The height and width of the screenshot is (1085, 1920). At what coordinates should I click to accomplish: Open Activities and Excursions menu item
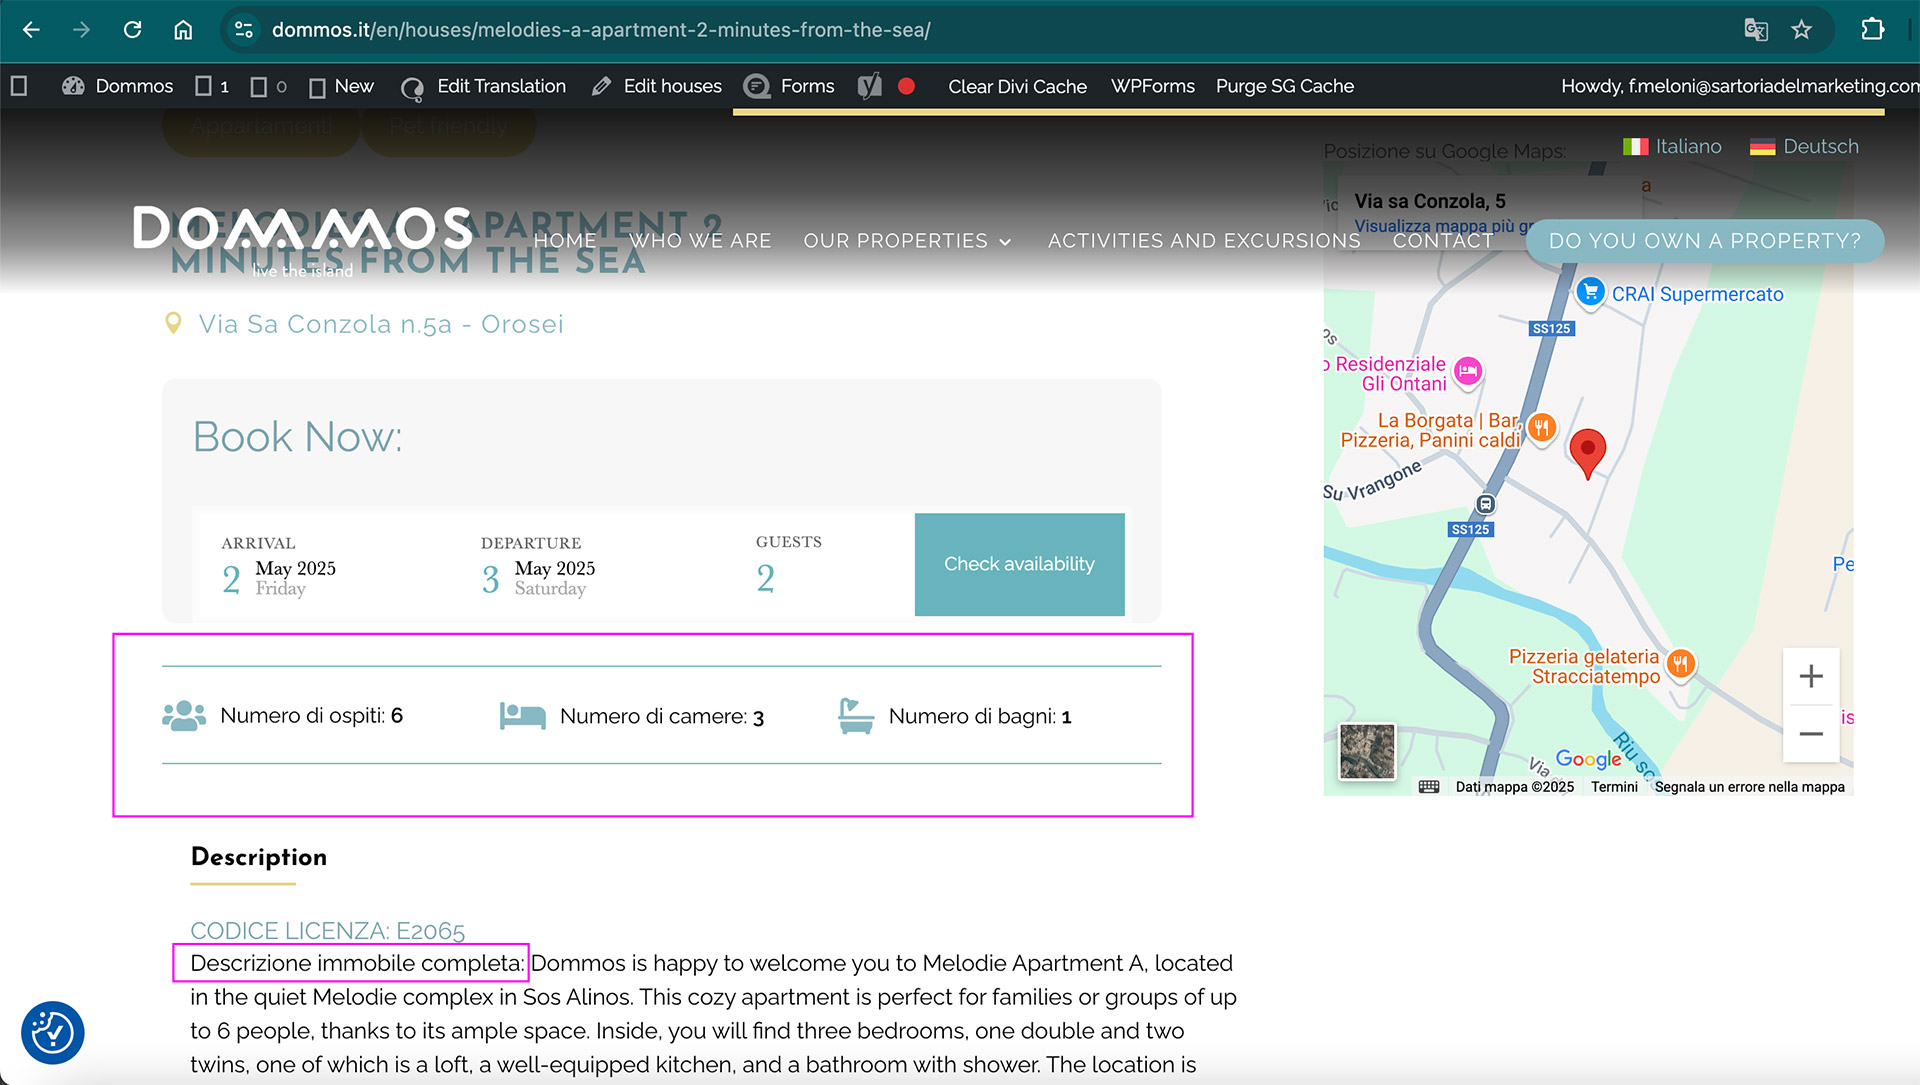1203,241
